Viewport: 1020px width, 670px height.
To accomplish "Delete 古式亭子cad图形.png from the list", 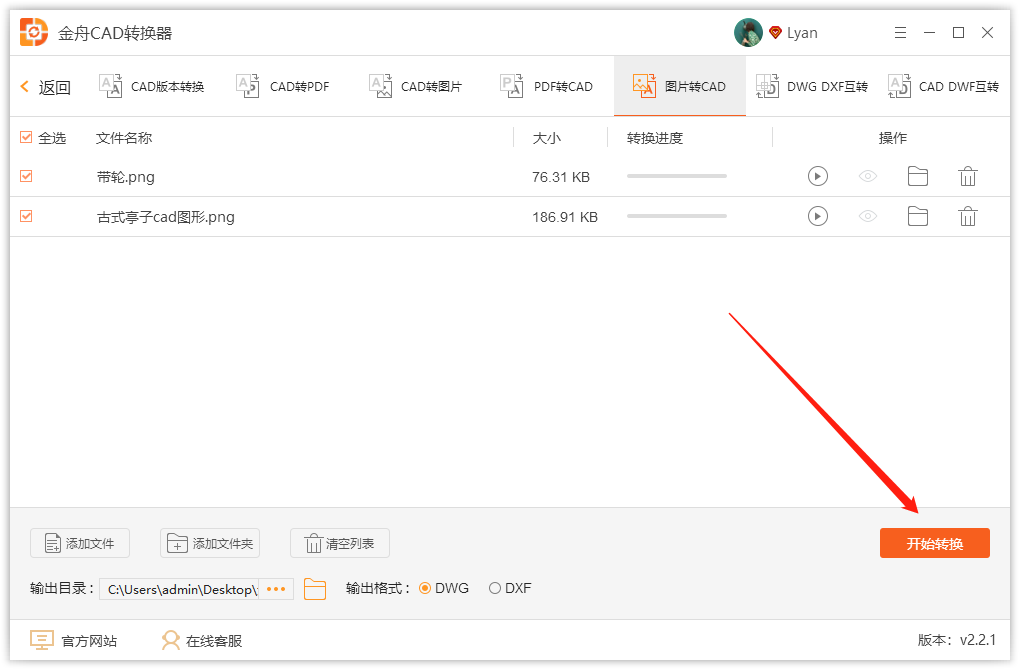I will pos(967,215).
